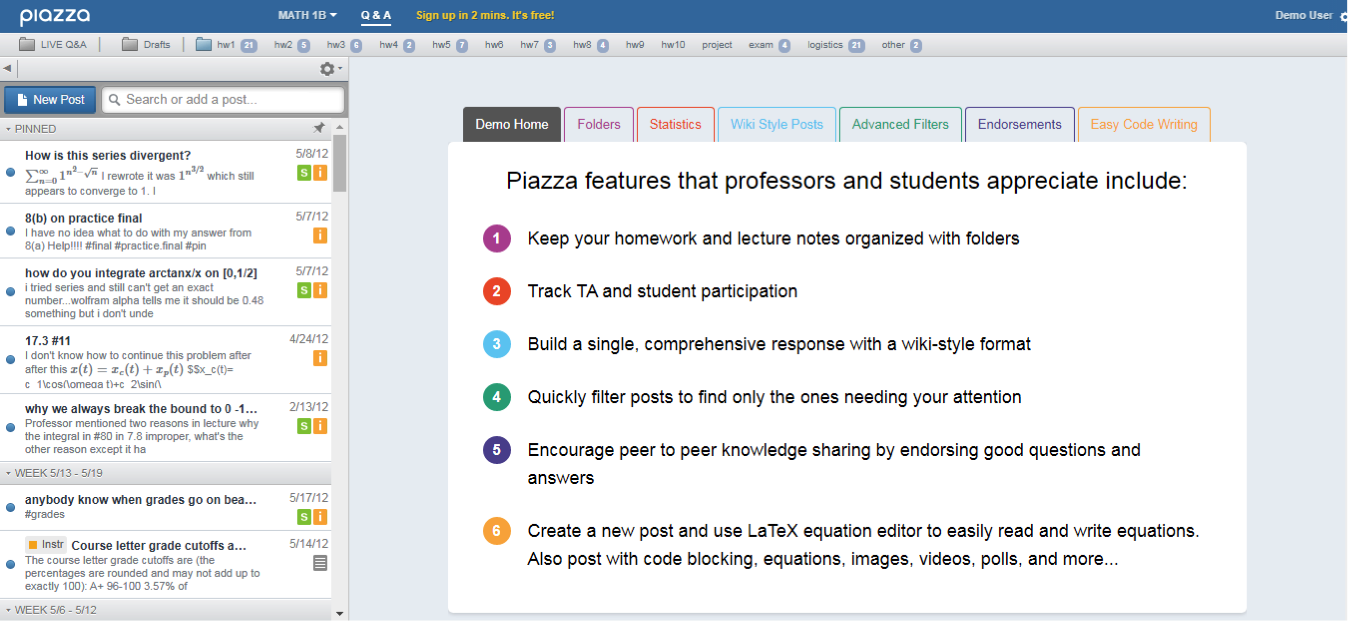Click orange i icon on 17.3 #11 post
The height and width of the screenshot is (621, 1348).
point(320,358)
